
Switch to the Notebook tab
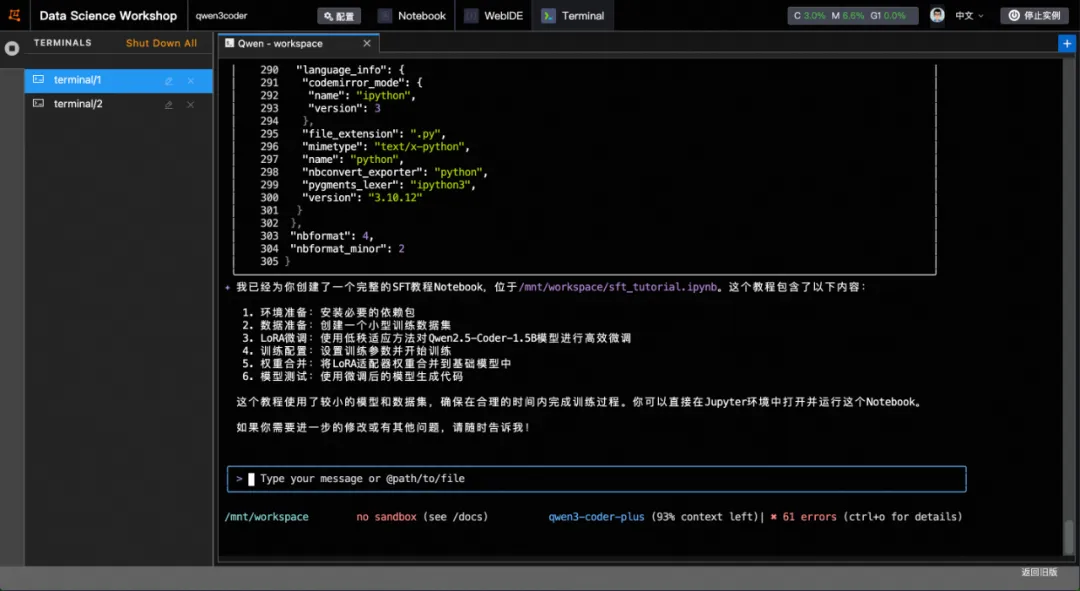click(413, 16)
